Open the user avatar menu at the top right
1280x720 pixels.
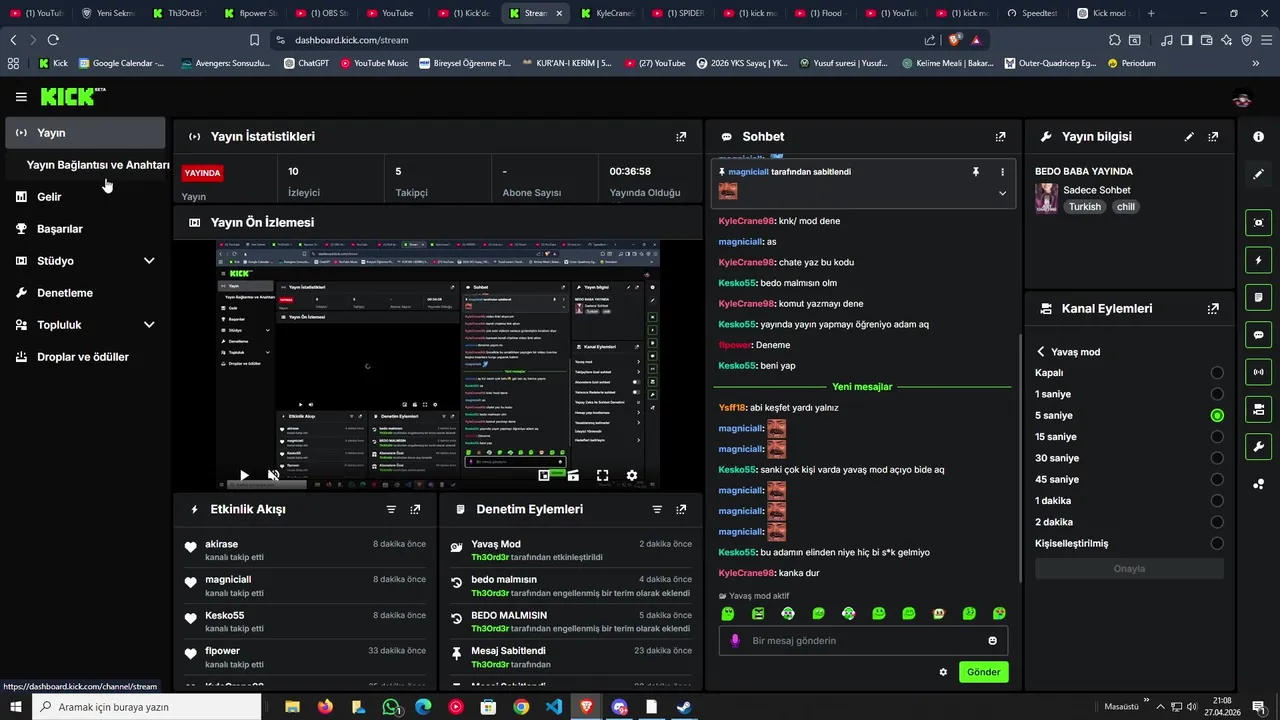pos(1241,99)
